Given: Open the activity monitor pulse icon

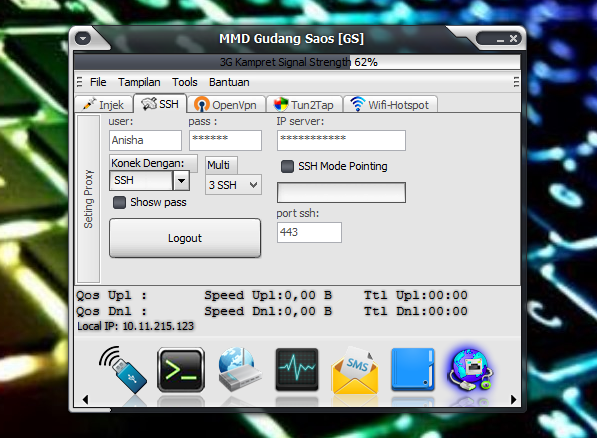Looking at the screenshot, I should coord(297,369).
